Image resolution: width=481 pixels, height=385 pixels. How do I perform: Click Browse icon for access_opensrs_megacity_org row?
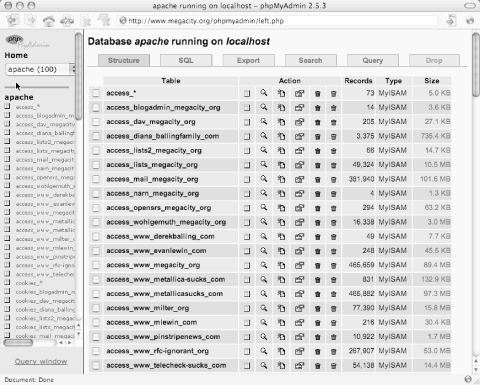click(247, 208)
